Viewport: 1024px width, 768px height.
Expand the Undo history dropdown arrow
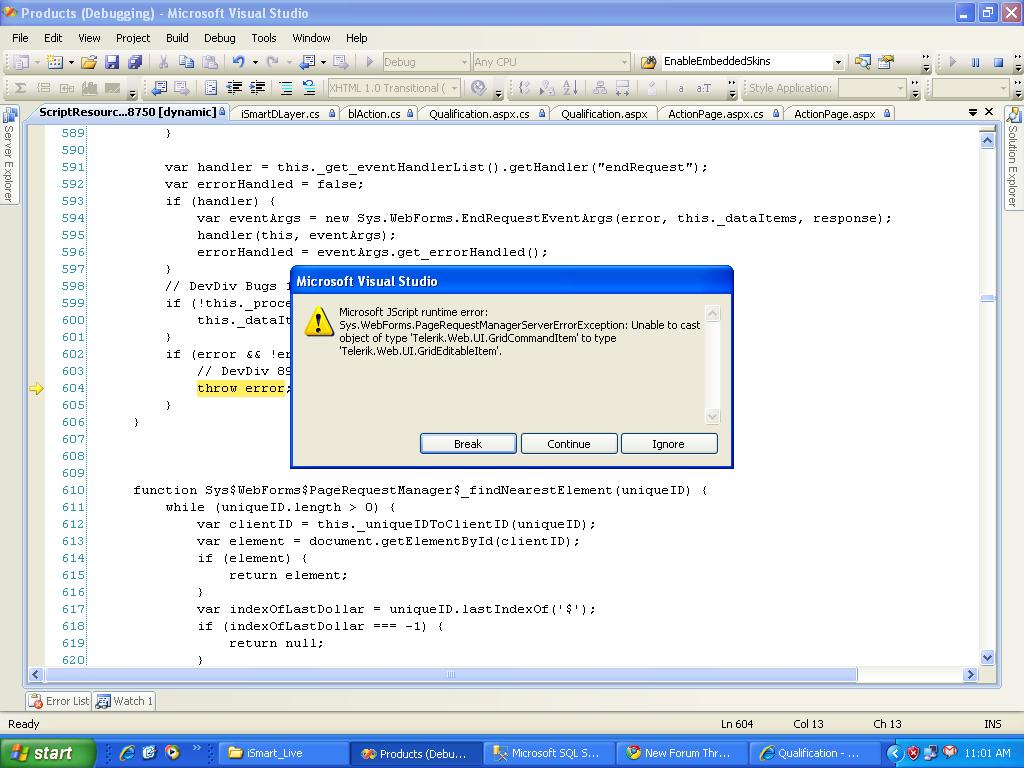[255, 62]
